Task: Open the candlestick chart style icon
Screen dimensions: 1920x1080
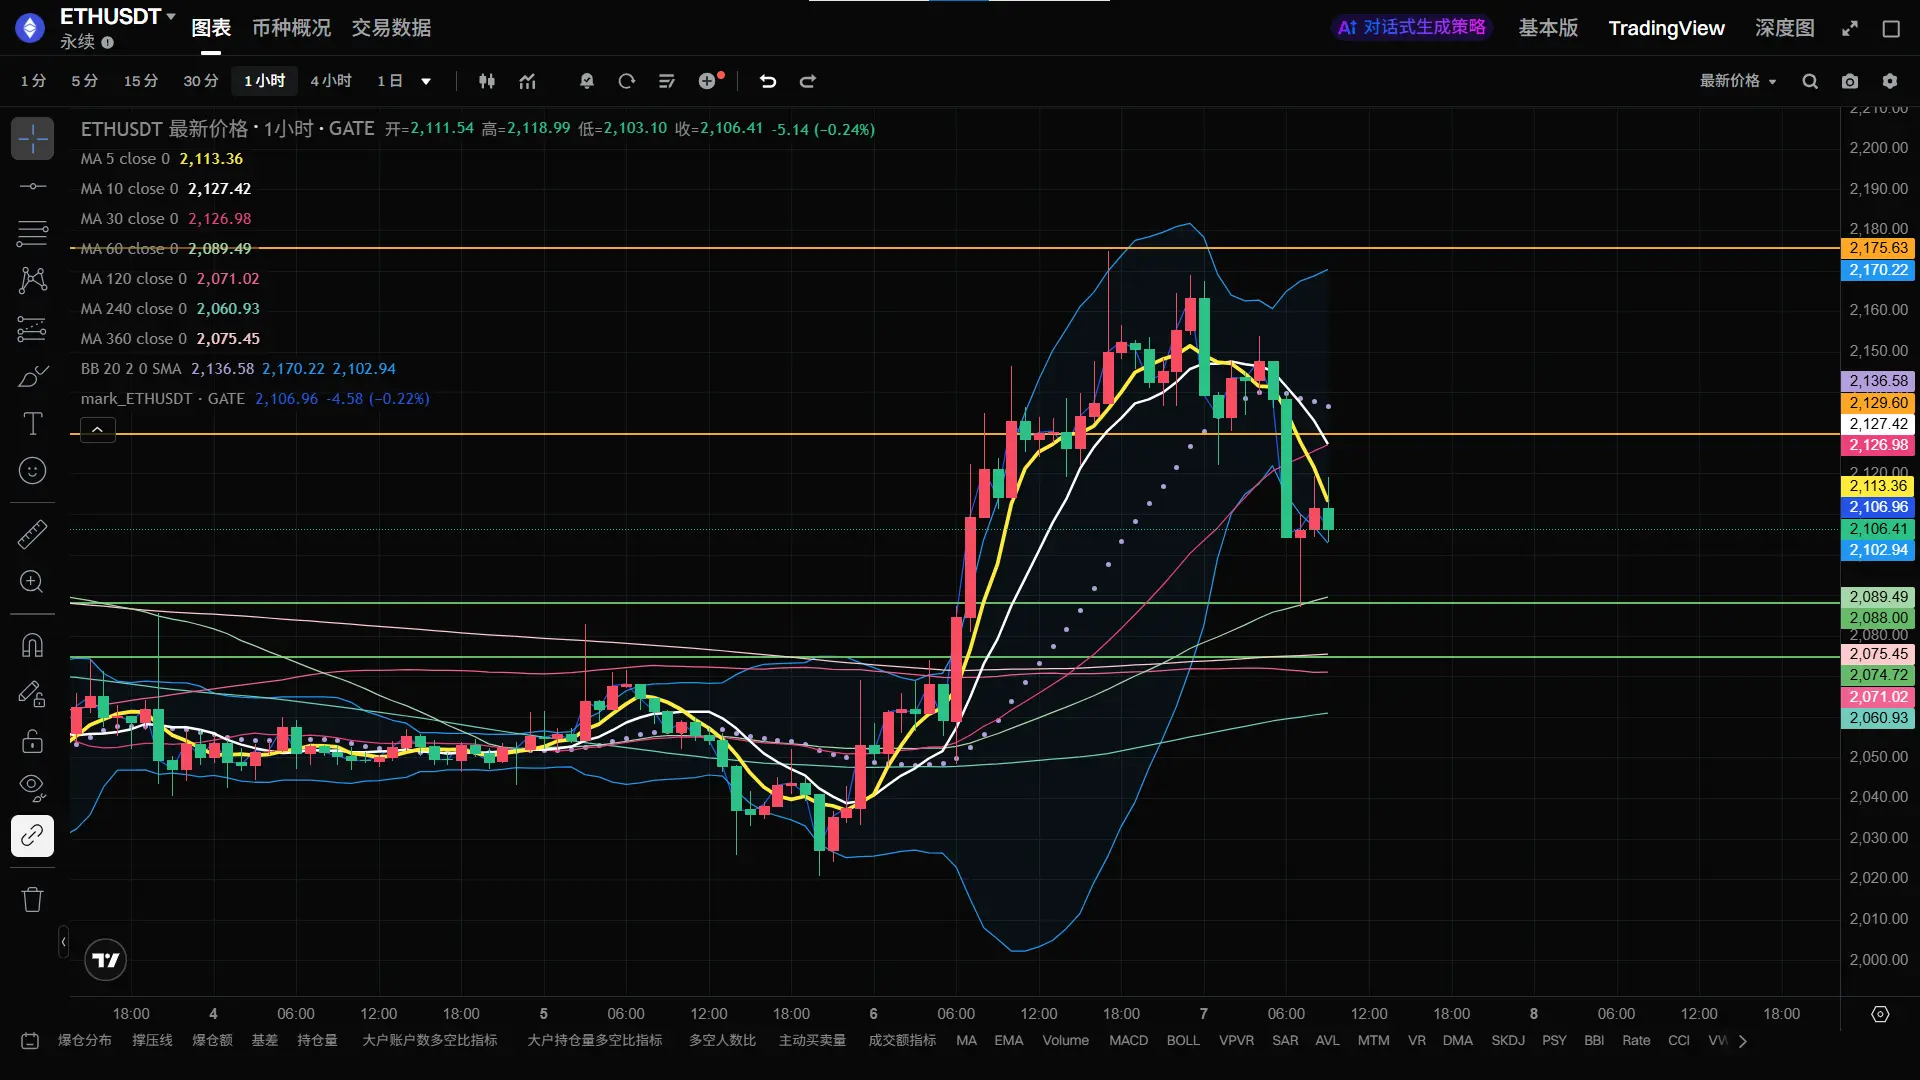Action: [487, 81]
